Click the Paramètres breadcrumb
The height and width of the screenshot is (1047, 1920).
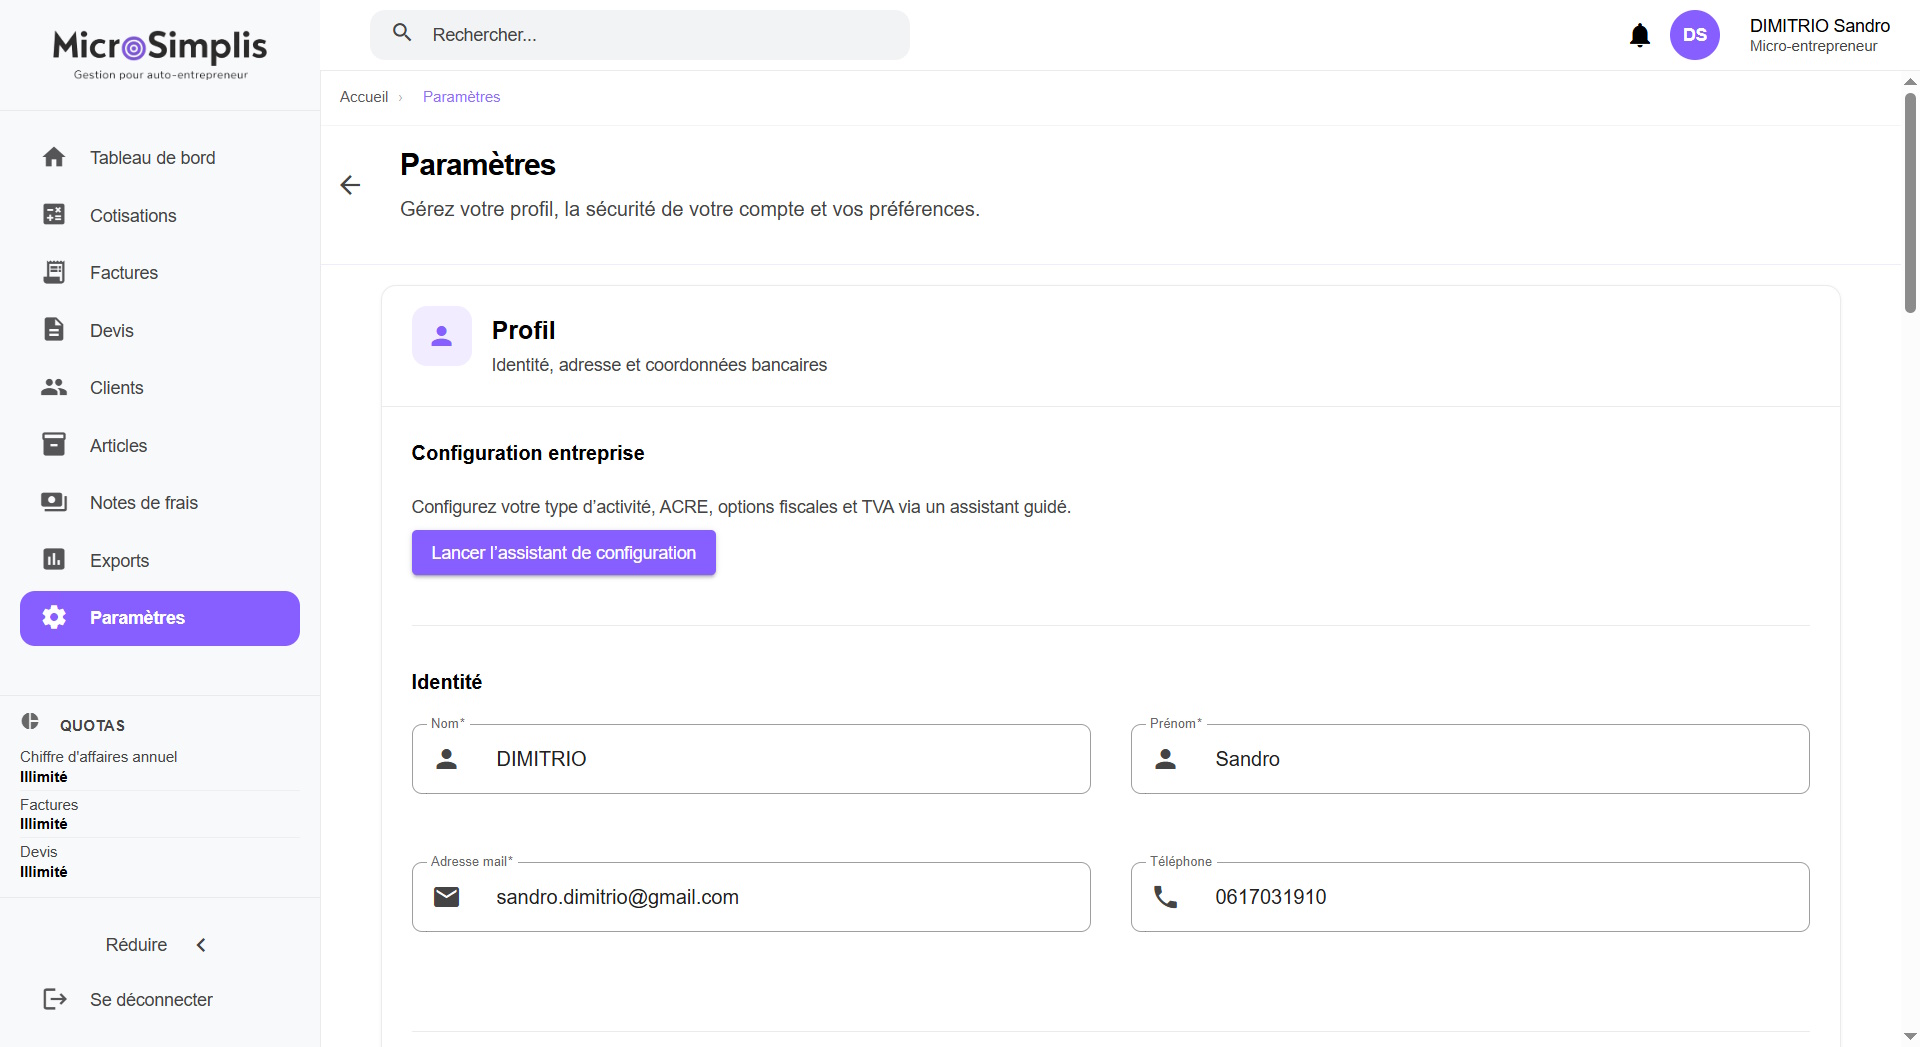point(461,97)
